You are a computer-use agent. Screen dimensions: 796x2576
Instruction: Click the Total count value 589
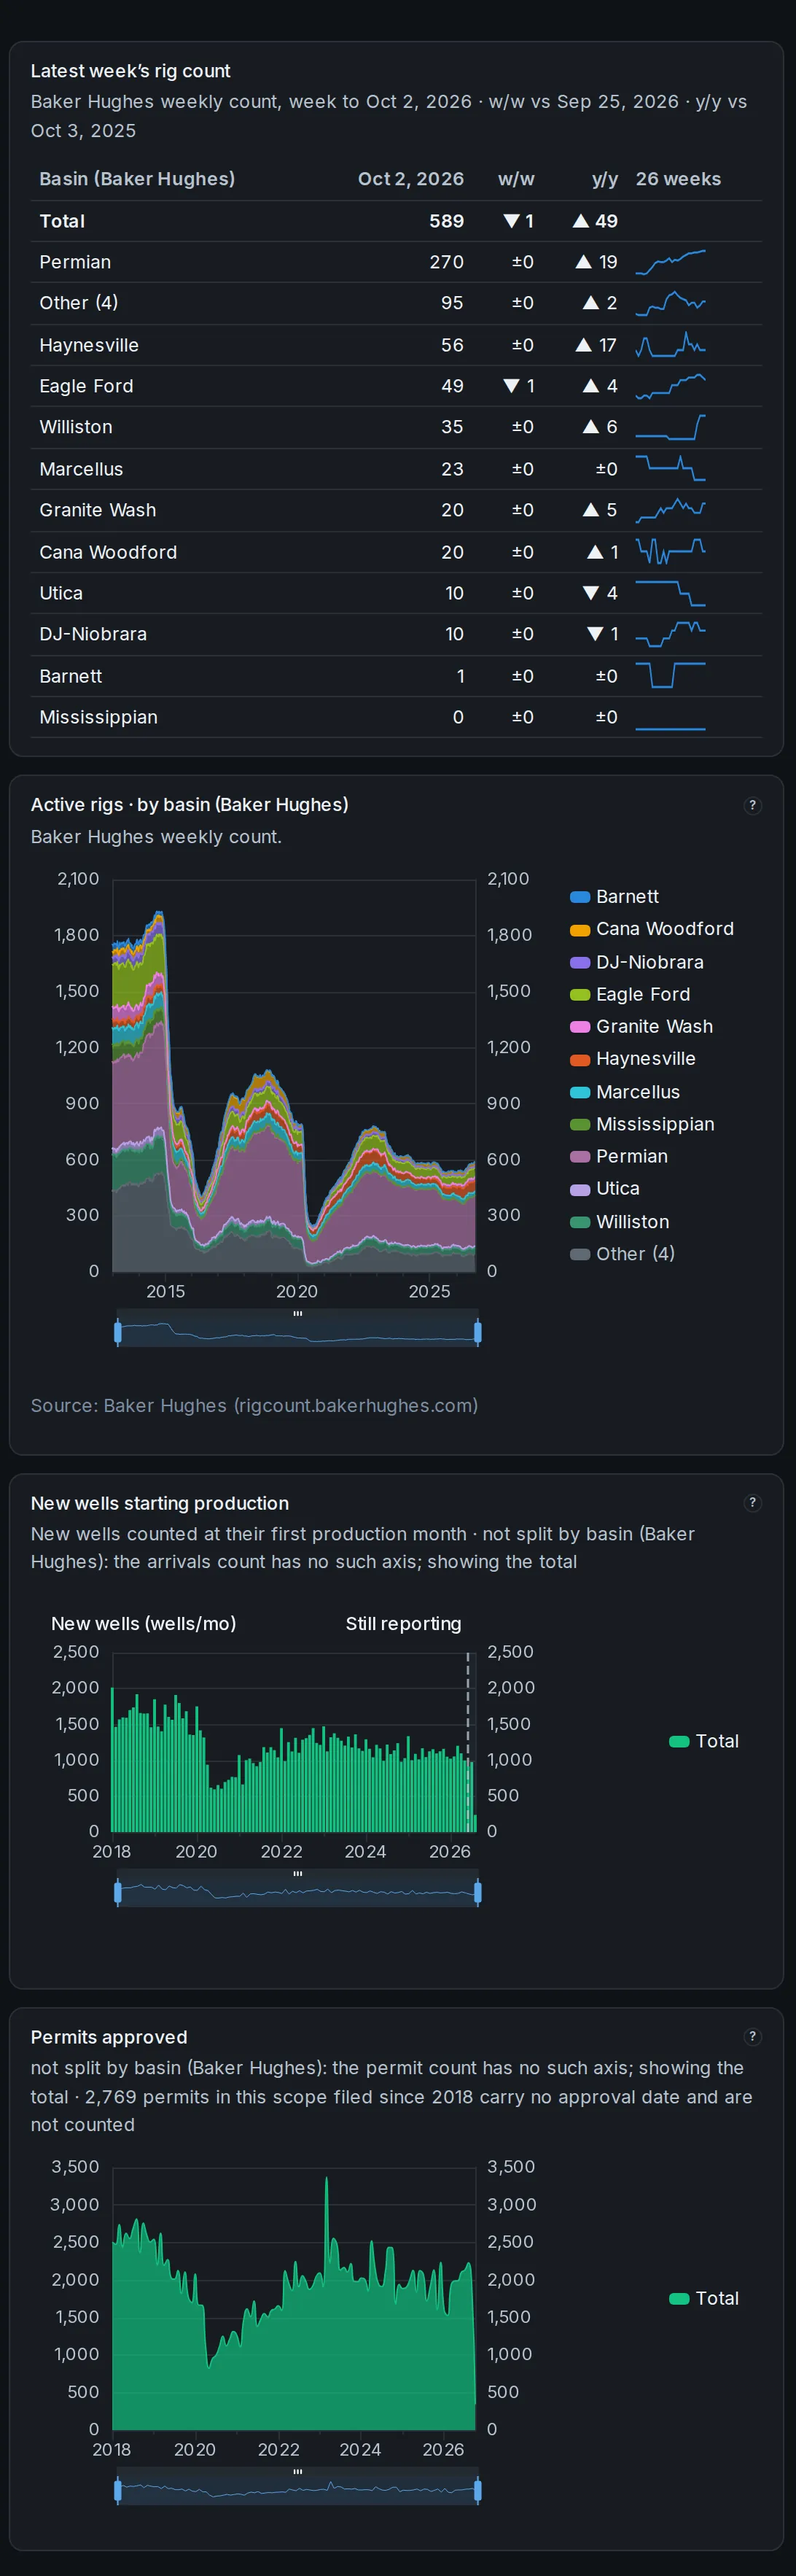tap(447, 221)
